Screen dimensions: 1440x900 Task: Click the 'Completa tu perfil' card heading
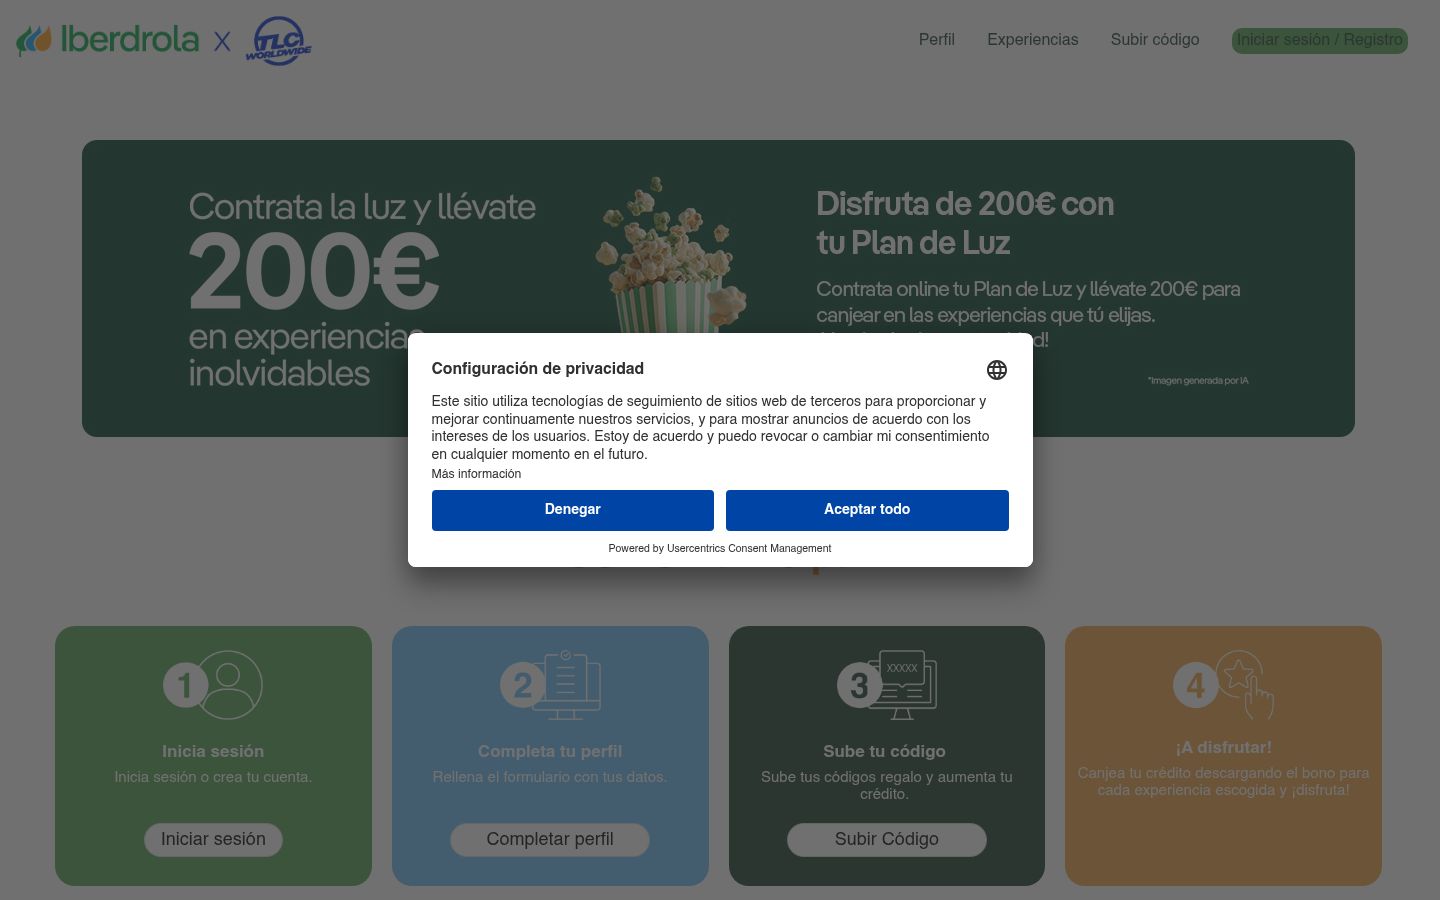click(x=550, y=752)
